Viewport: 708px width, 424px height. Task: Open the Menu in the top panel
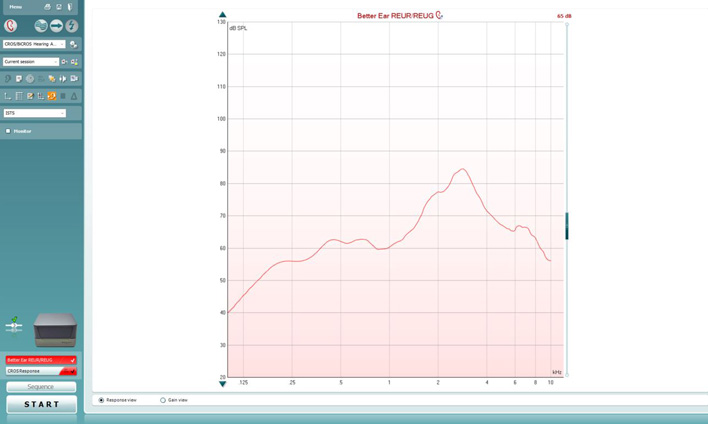coord(16,7)
